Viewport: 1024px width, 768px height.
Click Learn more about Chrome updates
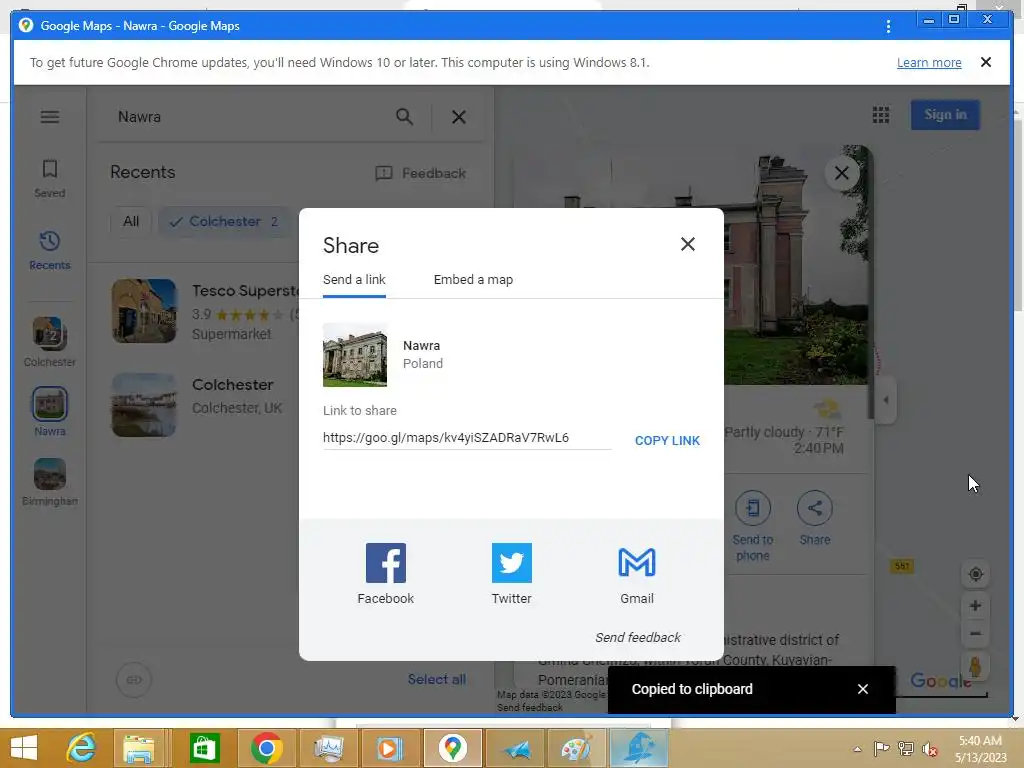point(929,63)
